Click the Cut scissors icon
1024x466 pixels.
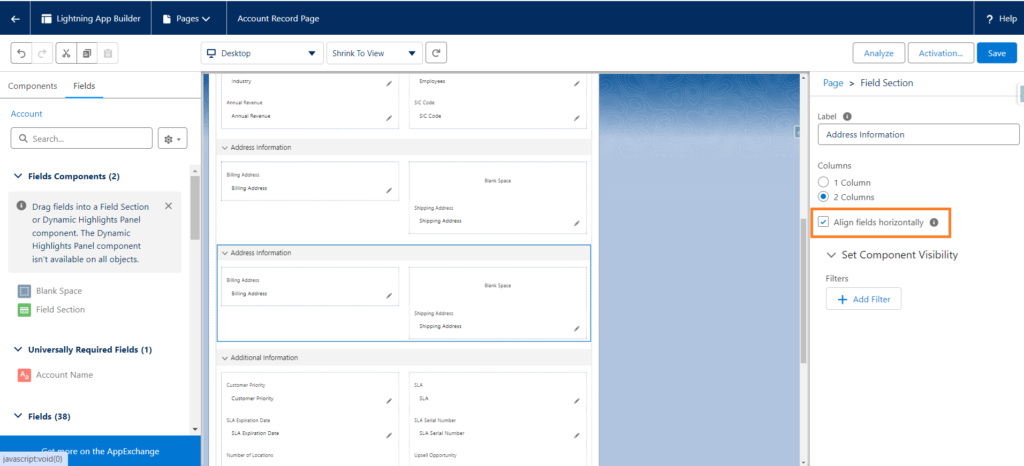(66, 54)
